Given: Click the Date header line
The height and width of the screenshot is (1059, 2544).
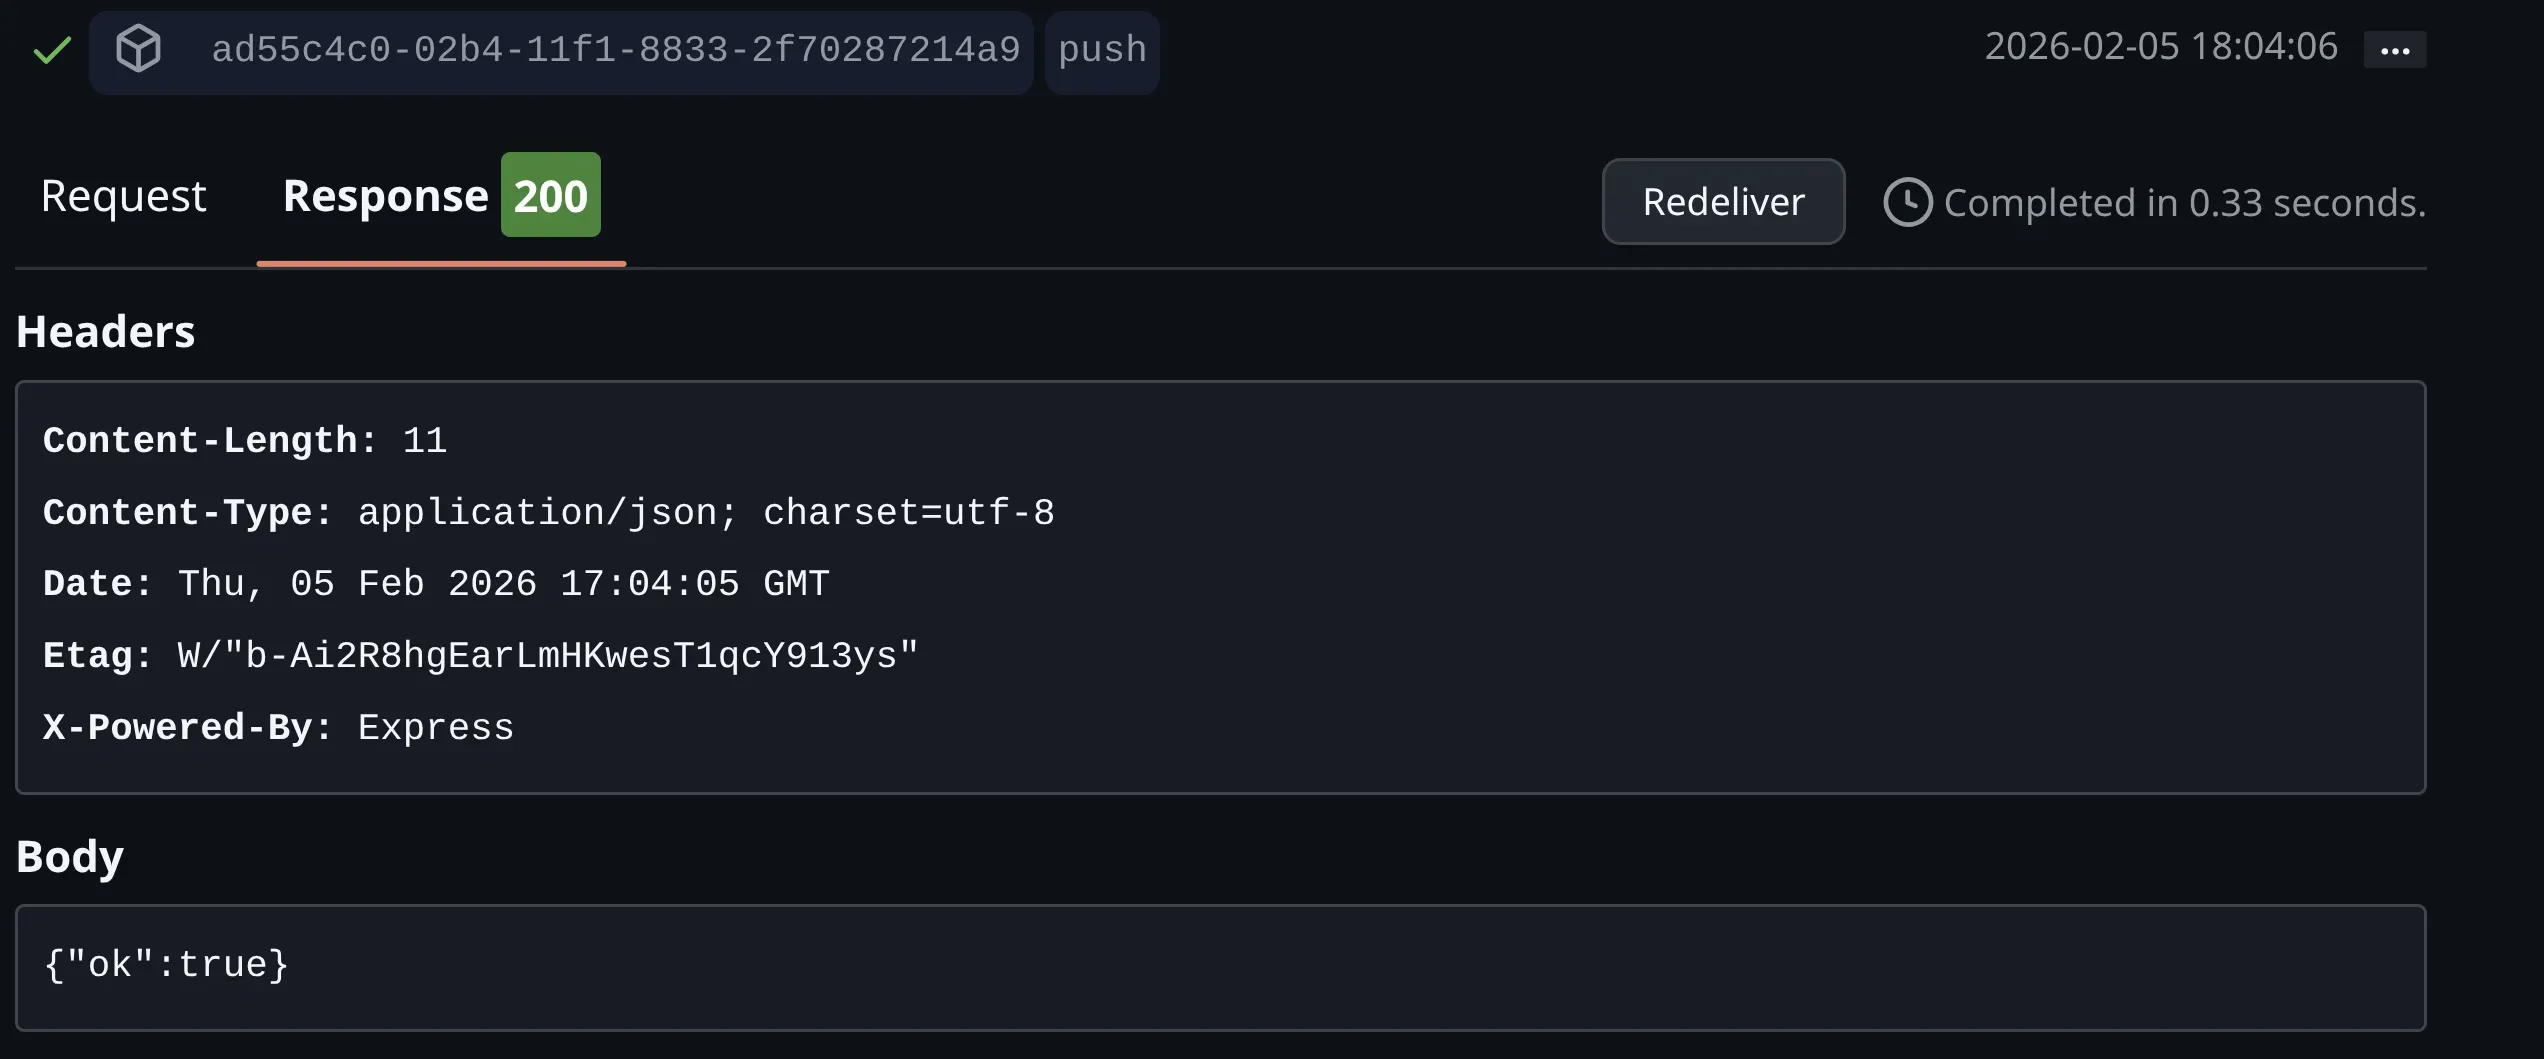Looking at the screenshot, I should point(435,583).
